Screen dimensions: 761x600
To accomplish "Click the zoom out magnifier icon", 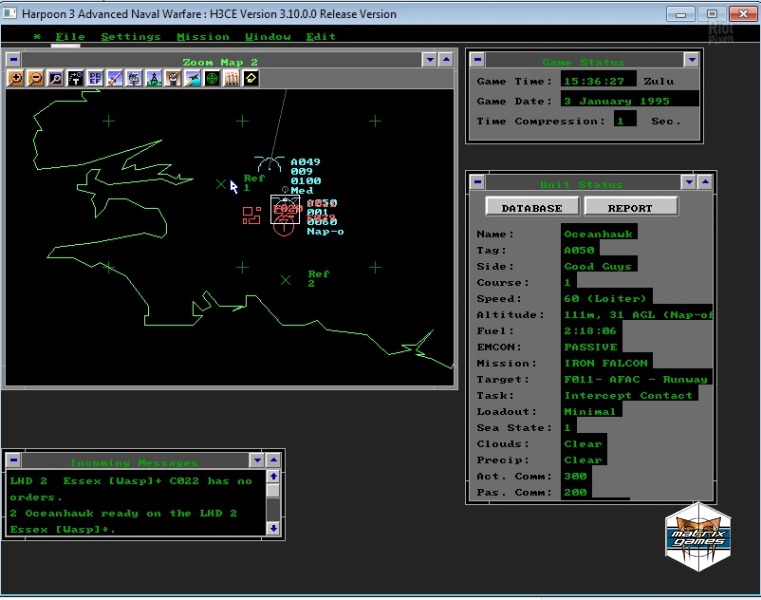I will (x=35, y=78).
